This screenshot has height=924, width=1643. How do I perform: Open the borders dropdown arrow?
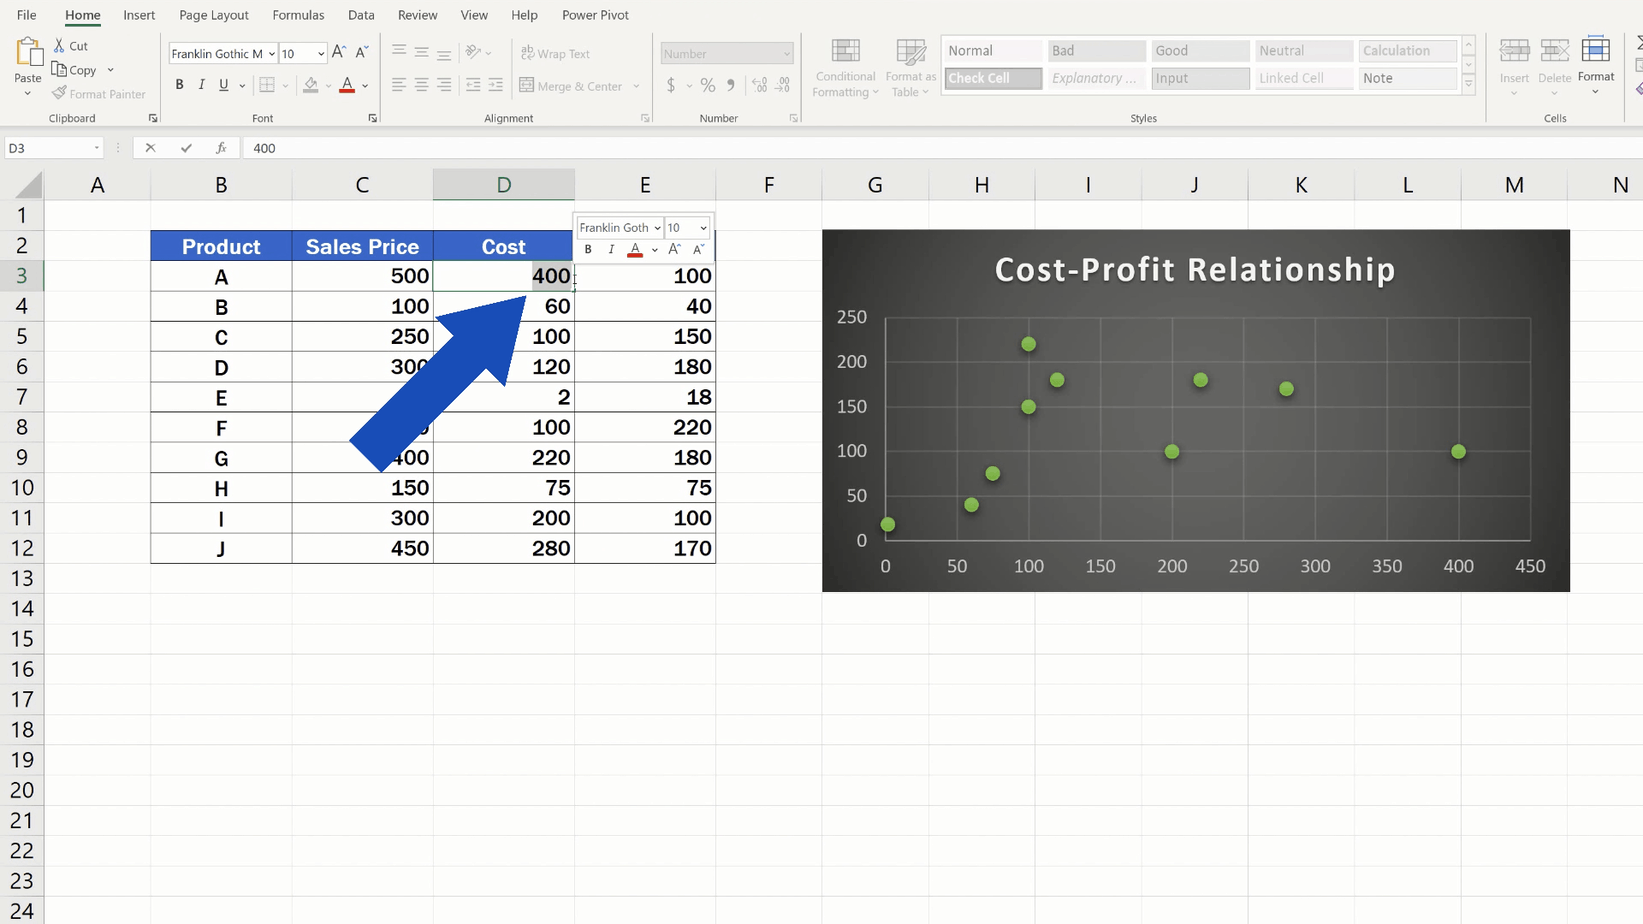(x=285, y=86)
